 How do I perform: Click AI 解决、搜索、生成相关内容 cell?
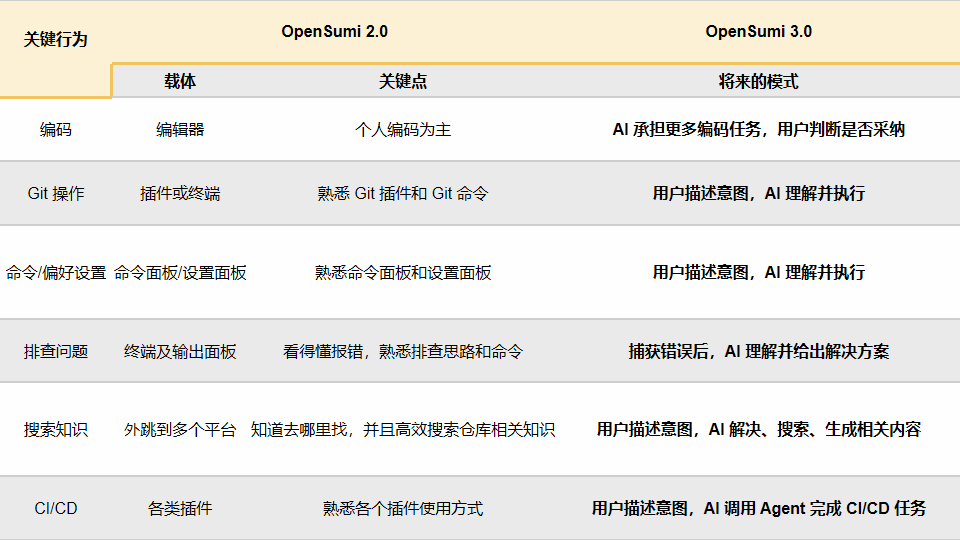click(x=759, y=430)
